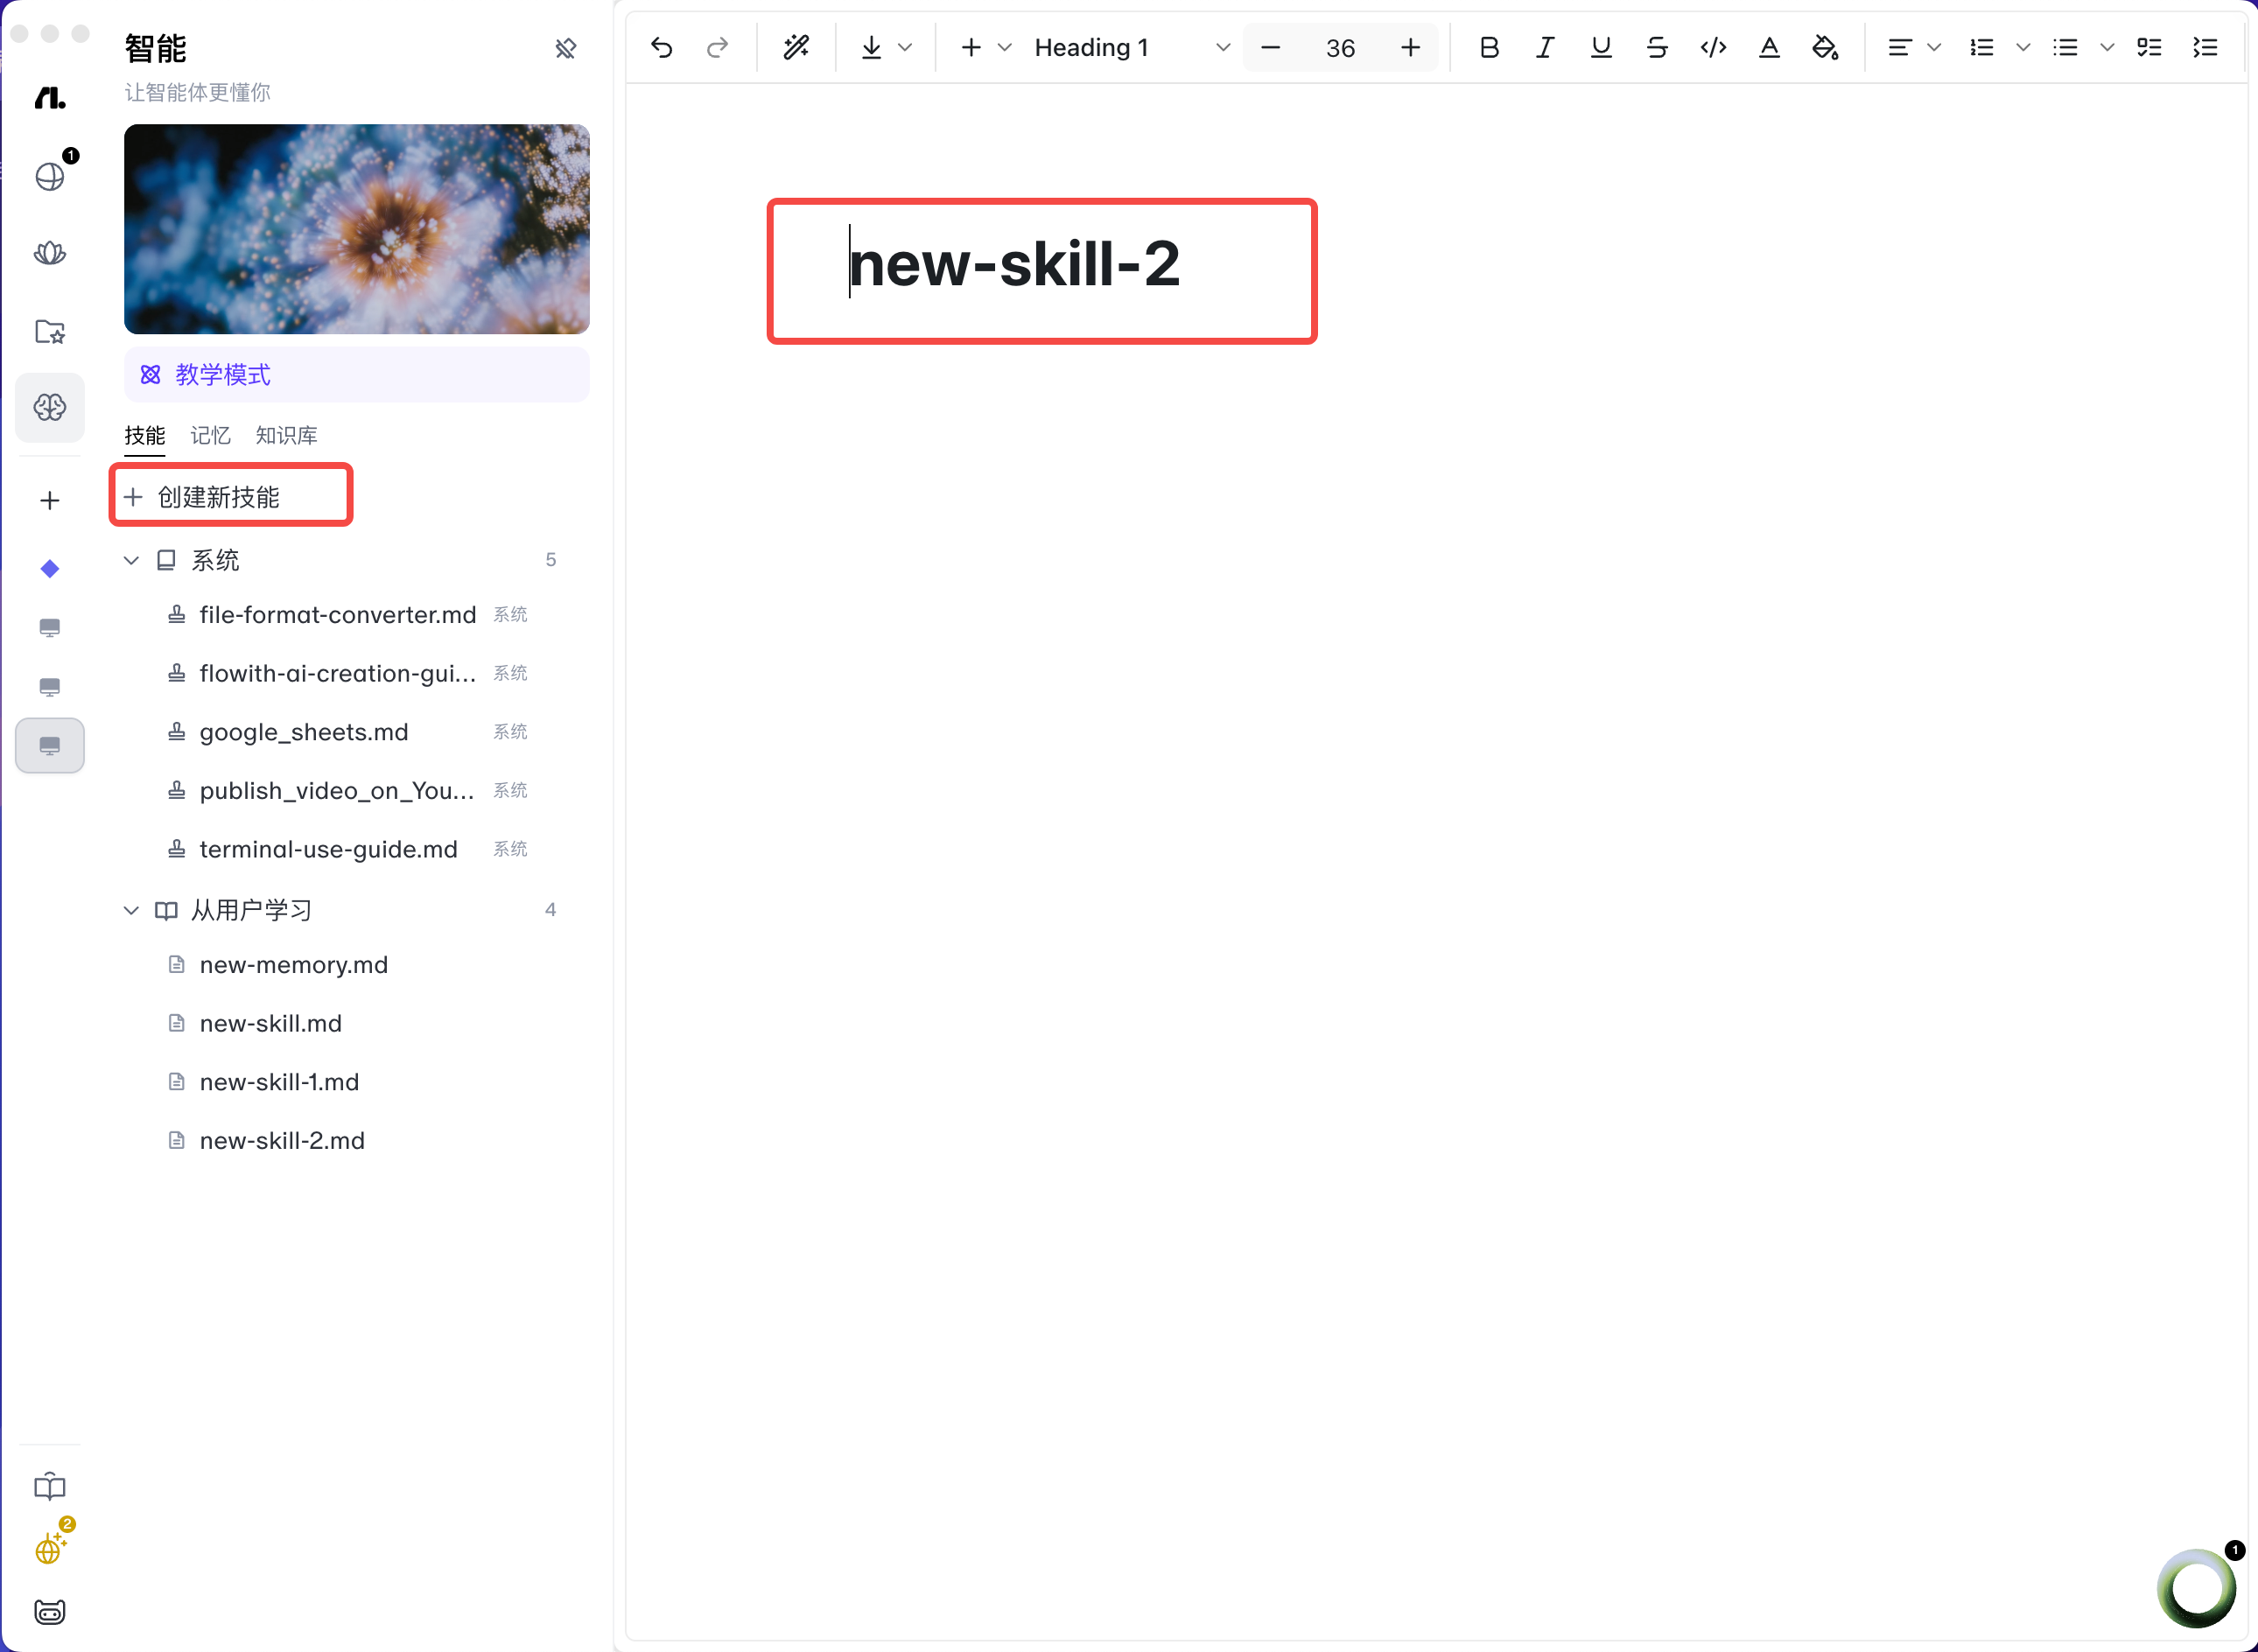Viewport: 2258px width, 1652px height.
Task: Toggle italic formatting
Action: 1545,47
